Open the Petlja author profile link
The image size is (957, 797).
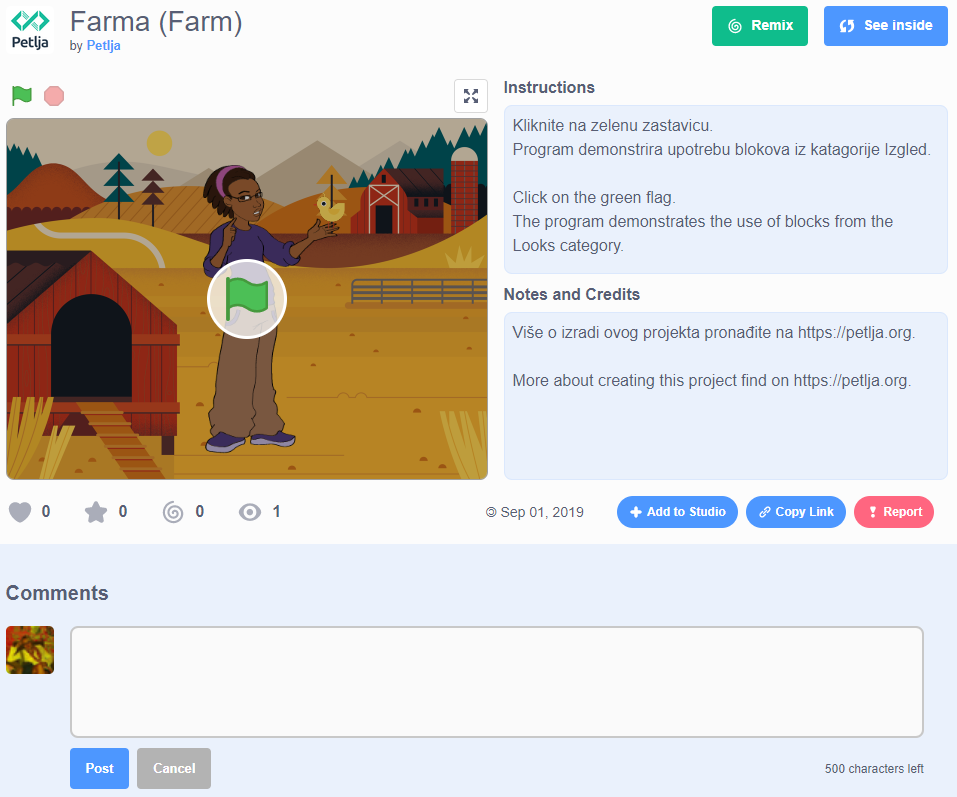pos(103,46)
